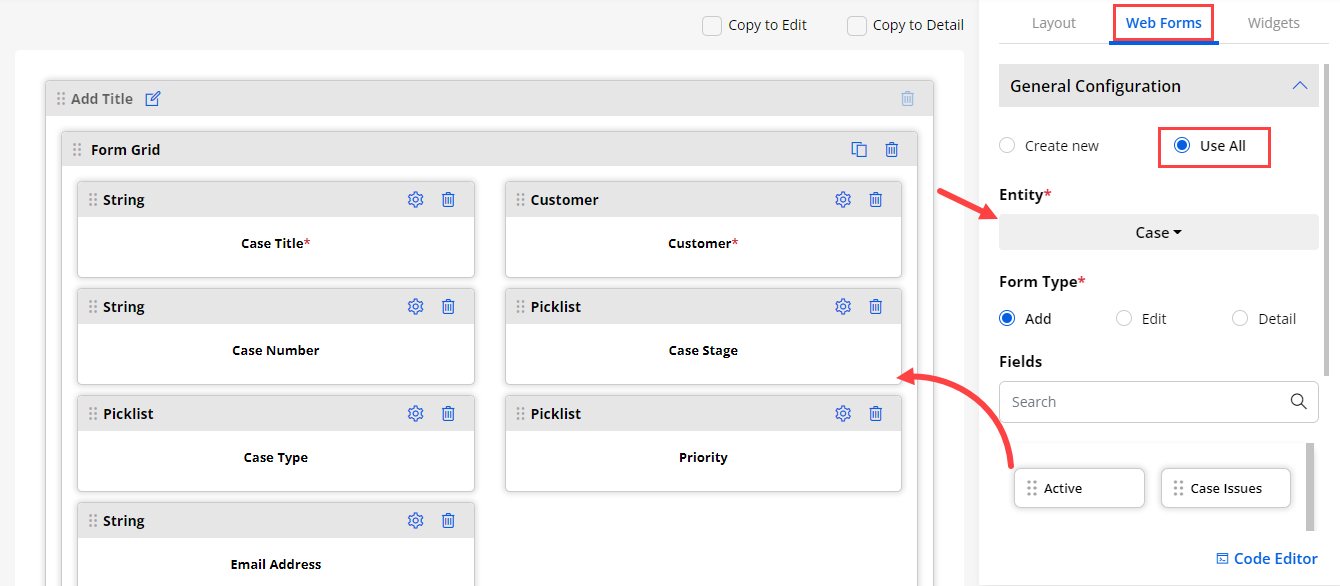Open settings for Case Title field

416,200
